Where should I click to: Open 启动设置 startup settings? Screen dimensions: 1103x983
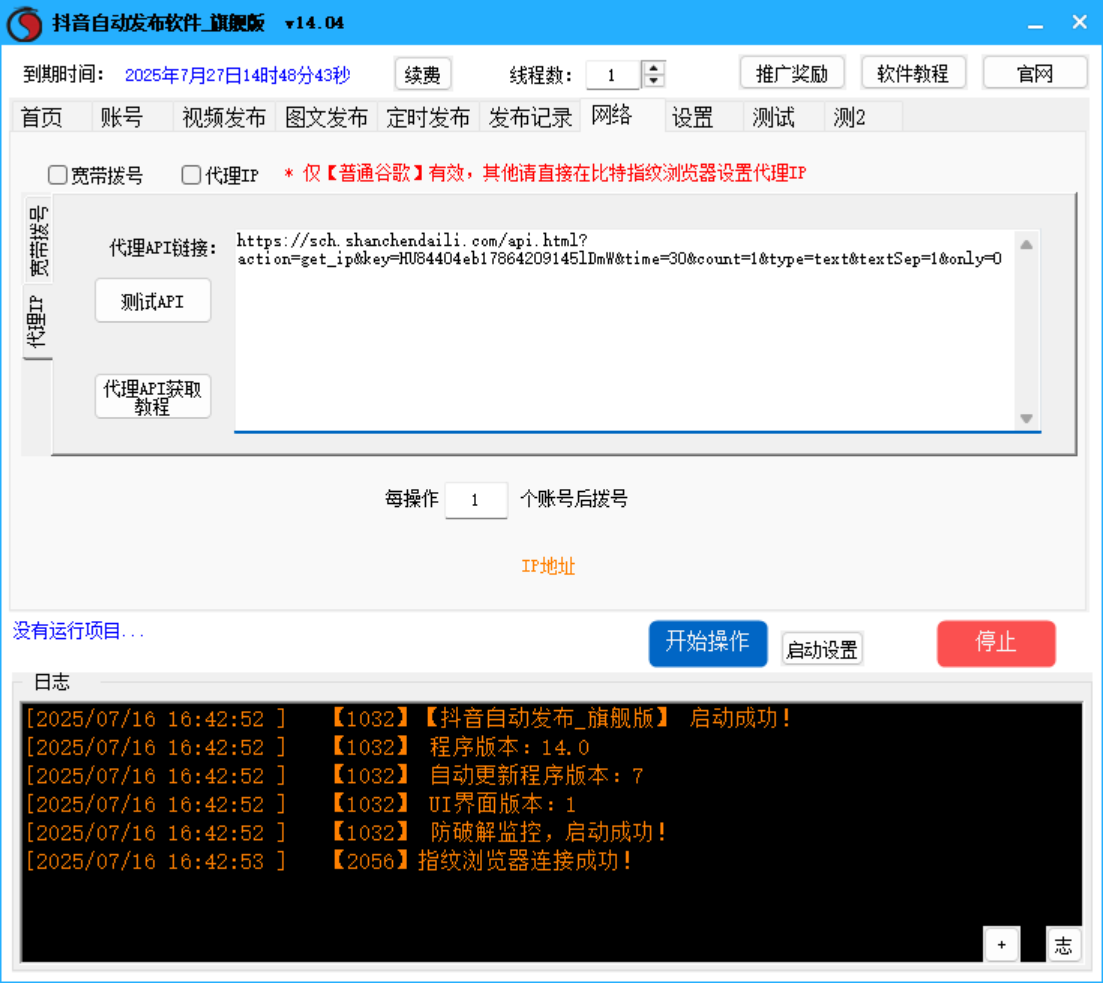822,649
